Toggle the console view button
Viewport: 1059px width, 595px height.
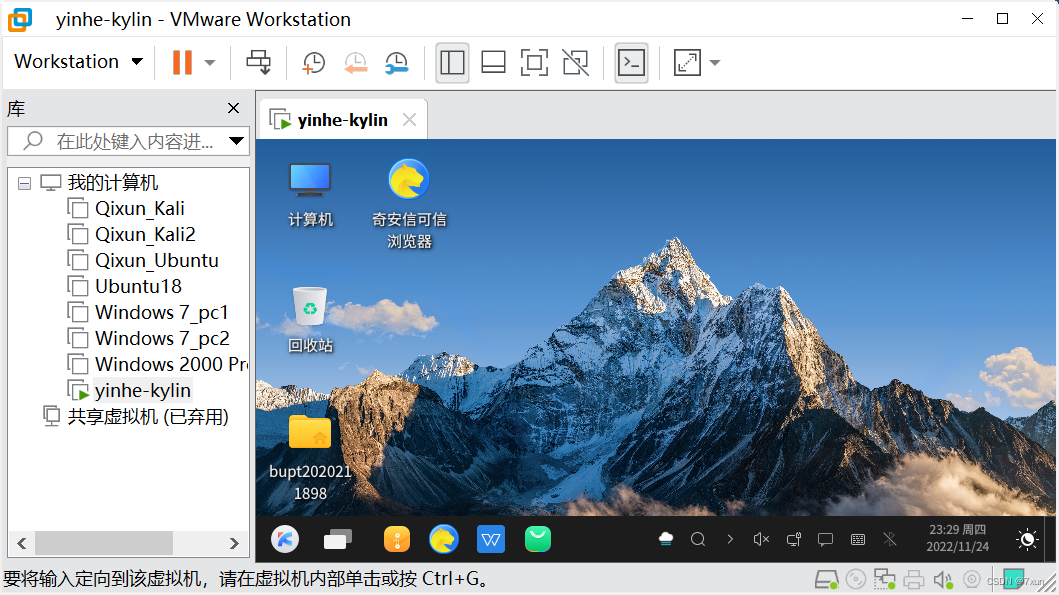631,62
